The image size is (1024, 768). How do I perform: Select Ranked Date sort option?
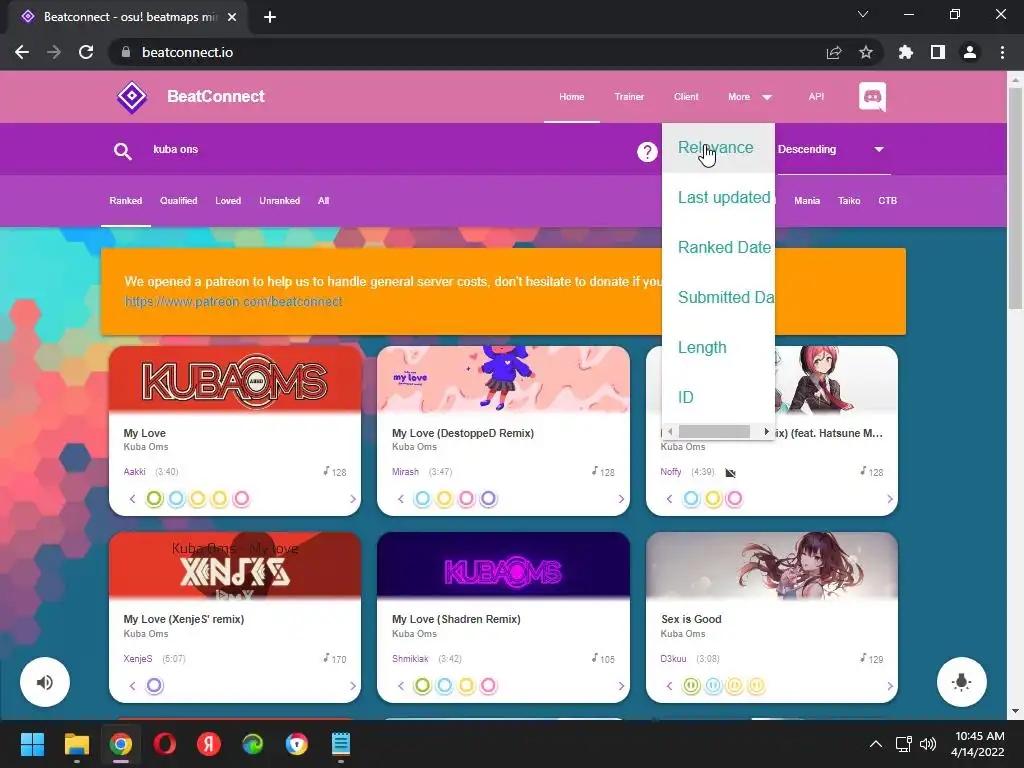point(718,248)
